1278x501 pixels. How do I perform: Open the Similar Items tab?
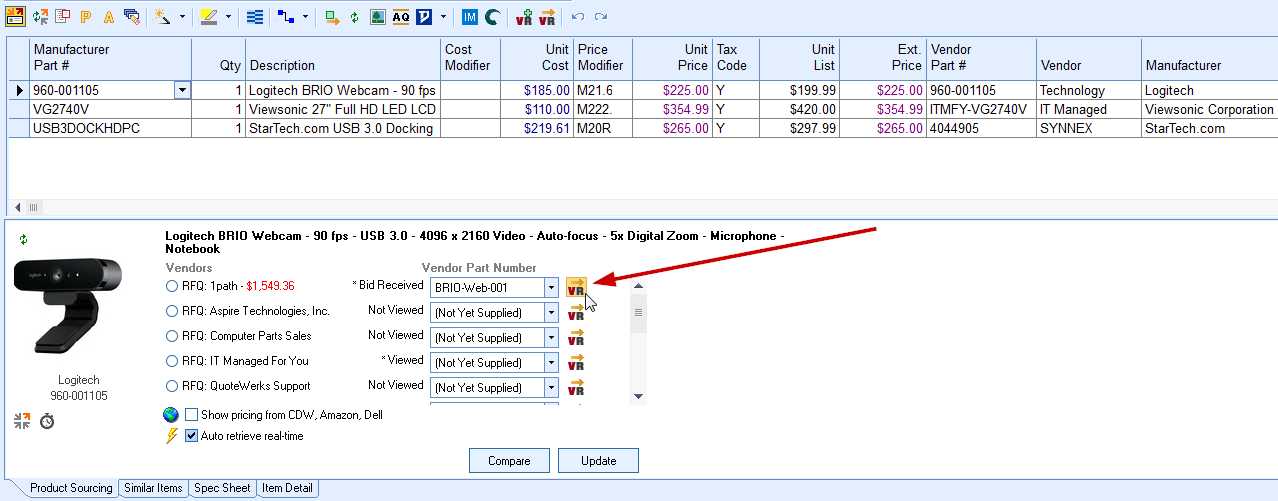coord(153,489)
